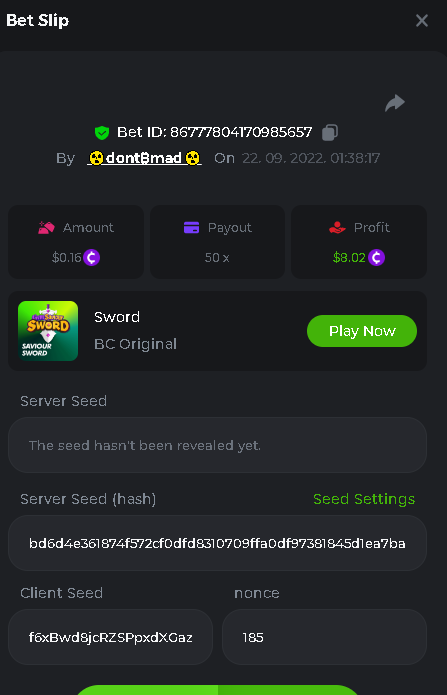Click the share arrow icon

[x=395, y=103]
